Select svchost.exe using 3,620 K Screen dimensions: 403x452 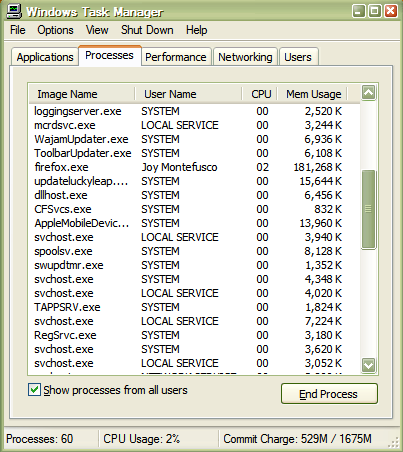[x=194, y=349]
